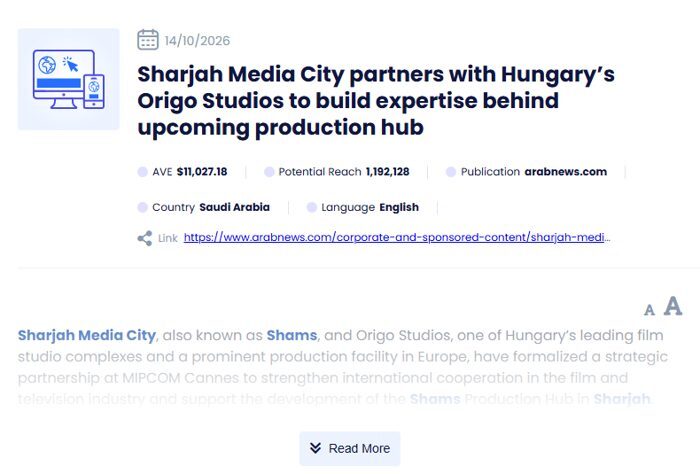Click the first highlighted Shams keyword
This screenshot has width=700, height=474.
tap(292, 335)
